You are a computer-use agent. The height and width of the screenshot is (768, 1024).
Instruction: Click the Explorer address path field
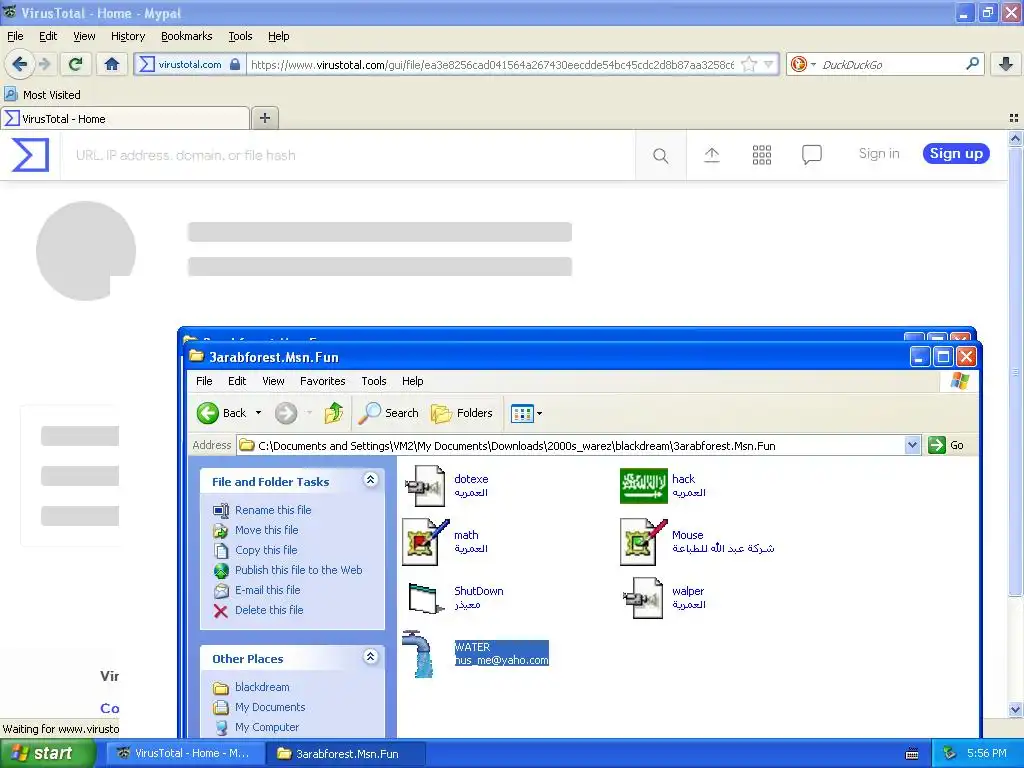point(571,445)
